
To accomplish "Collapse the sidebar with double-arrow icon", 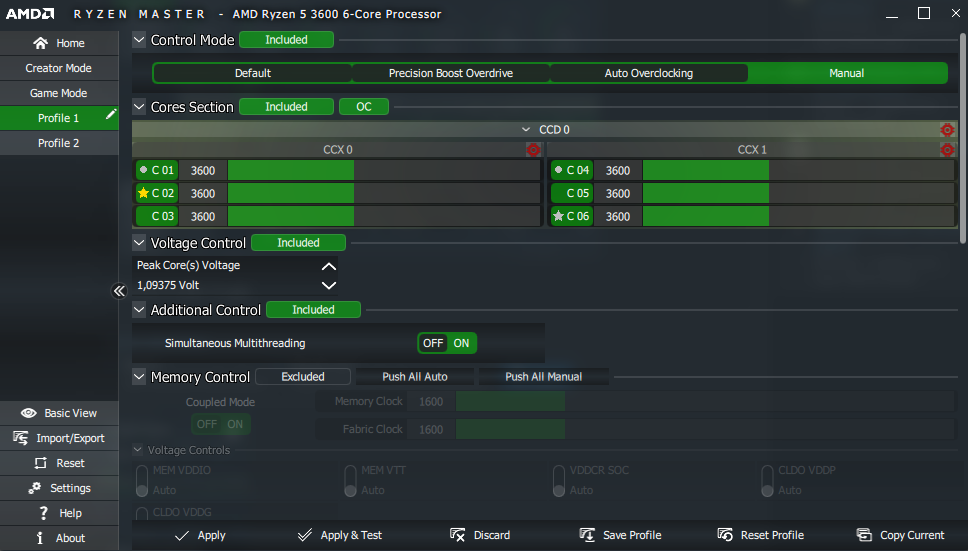I will 119,291.
